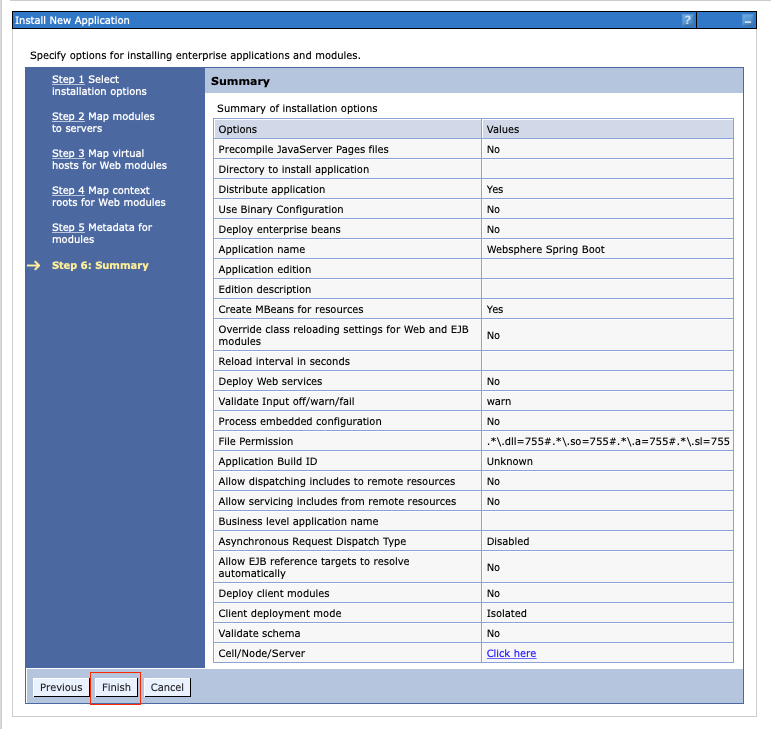Click the 'Validate Input off/warn/fail' label
Image resolution: width=771 pixels, height=729 pixels.
click(x=286, y=402)
